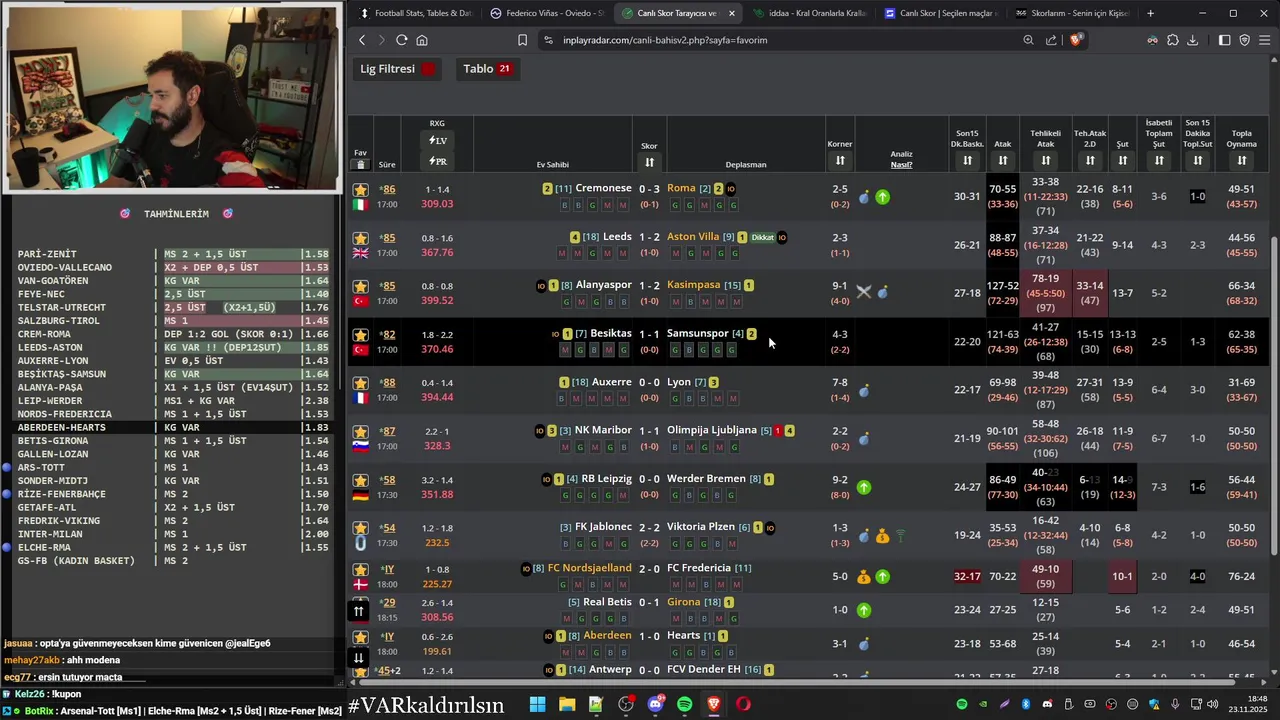Switch to Football Stats, Tables tab
Image resolution: width=1280 pixels, height=720 pixels.
[415, 13]
